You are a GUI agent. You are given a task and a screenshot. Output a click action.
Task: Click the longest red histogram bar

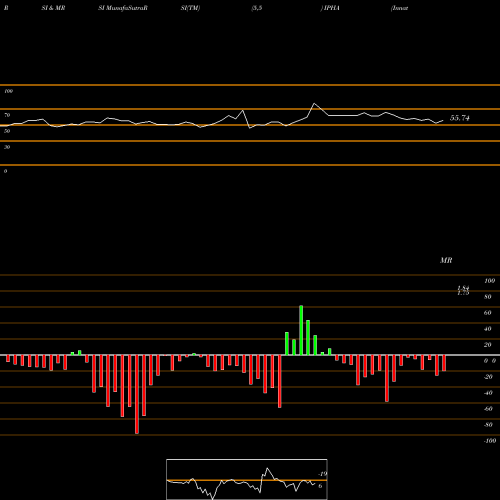(137, 394)
